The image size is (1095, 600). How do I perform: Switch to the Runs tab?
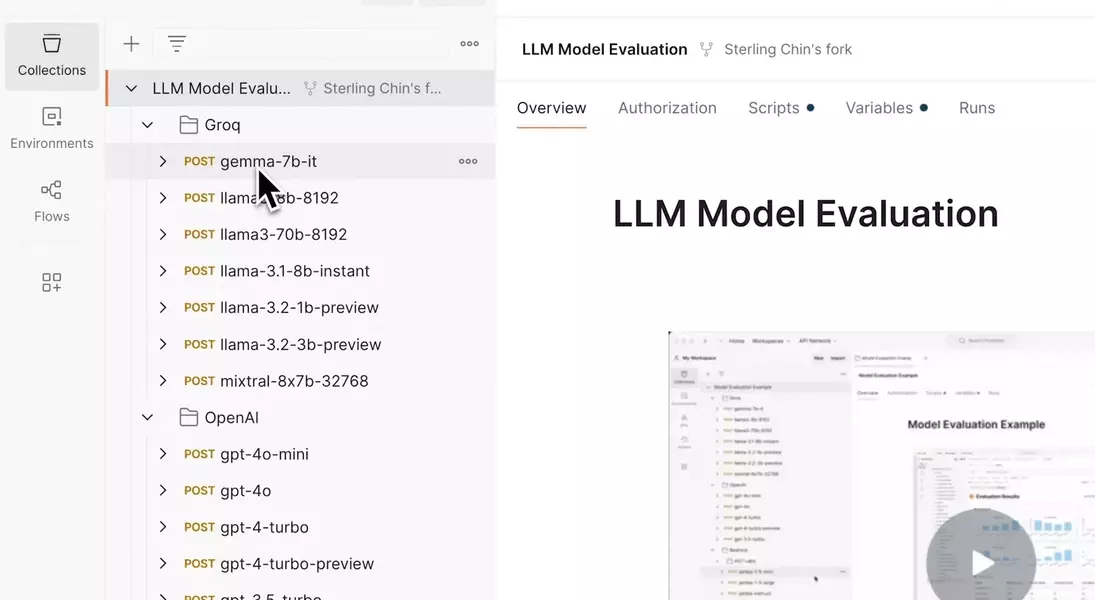click(976, 108)
